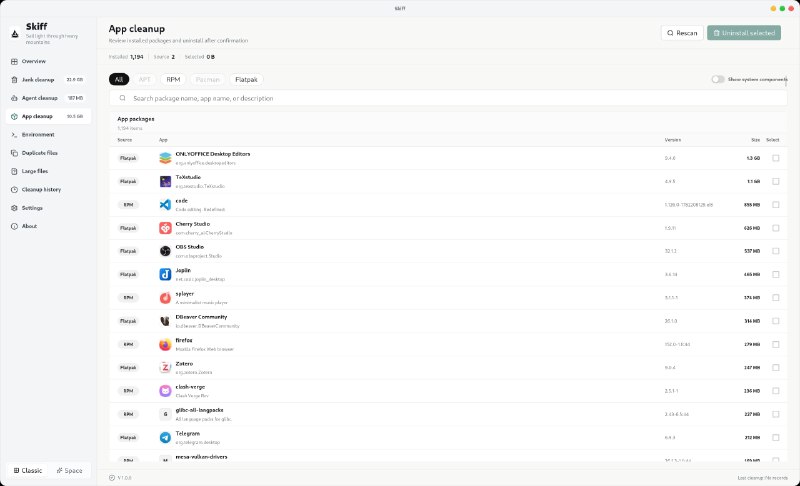The width and height of the screenshot is (800, 486).
Task: Open About info icon
Action: tap(14, 226)
